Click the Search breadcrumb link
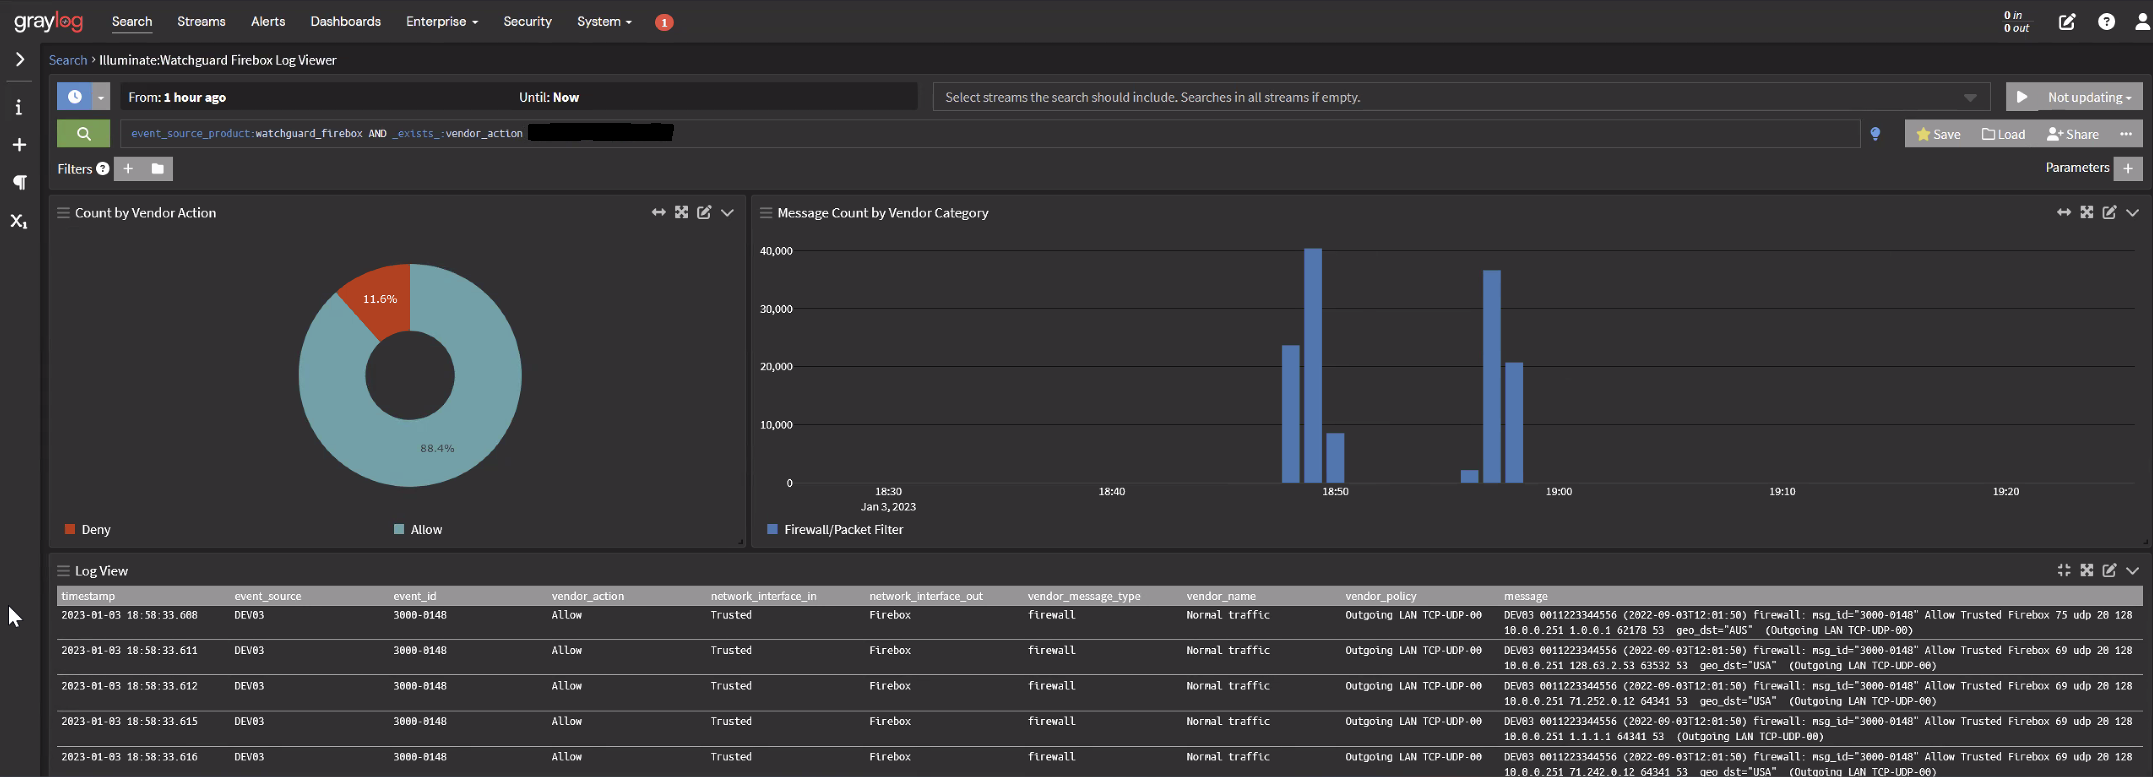 (68, 60)
